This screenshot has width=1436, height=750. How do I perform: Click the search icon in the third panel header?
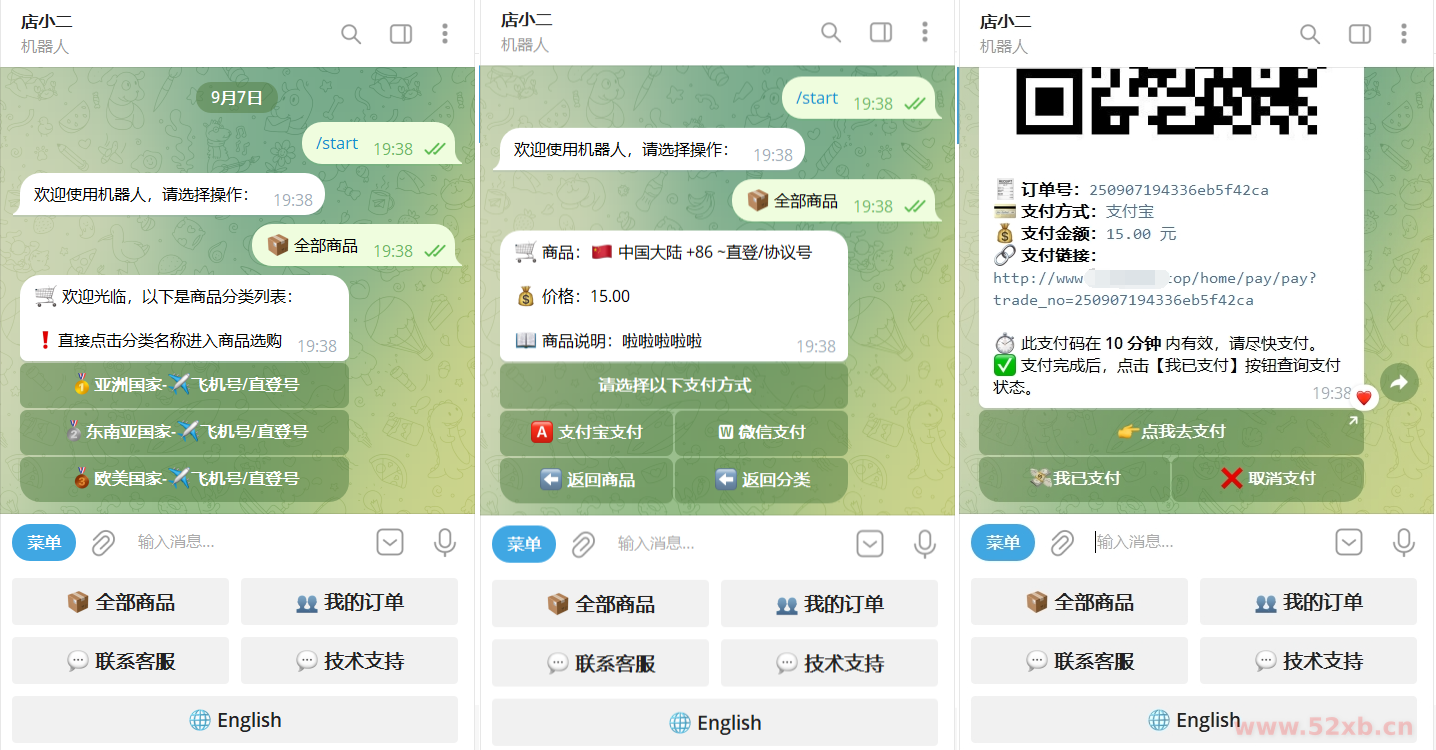coord(1310,33)
